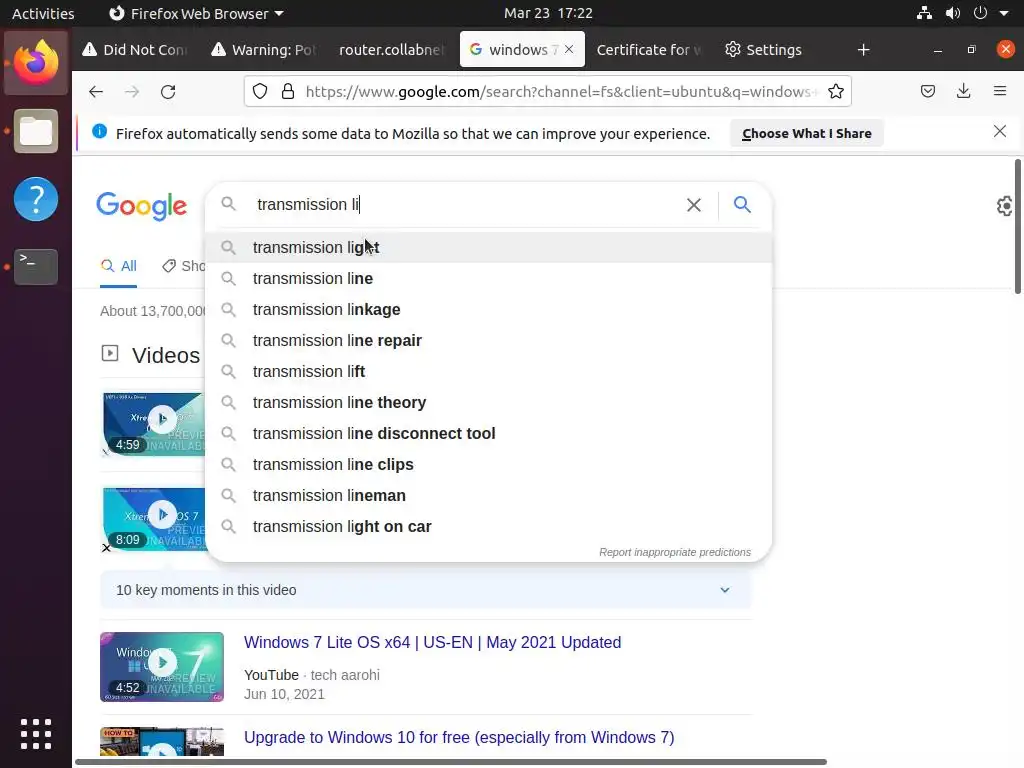Open Upgrade to Windows 10 for free link
Viewport: 1024px width, 768px height.
pos(459,737)
